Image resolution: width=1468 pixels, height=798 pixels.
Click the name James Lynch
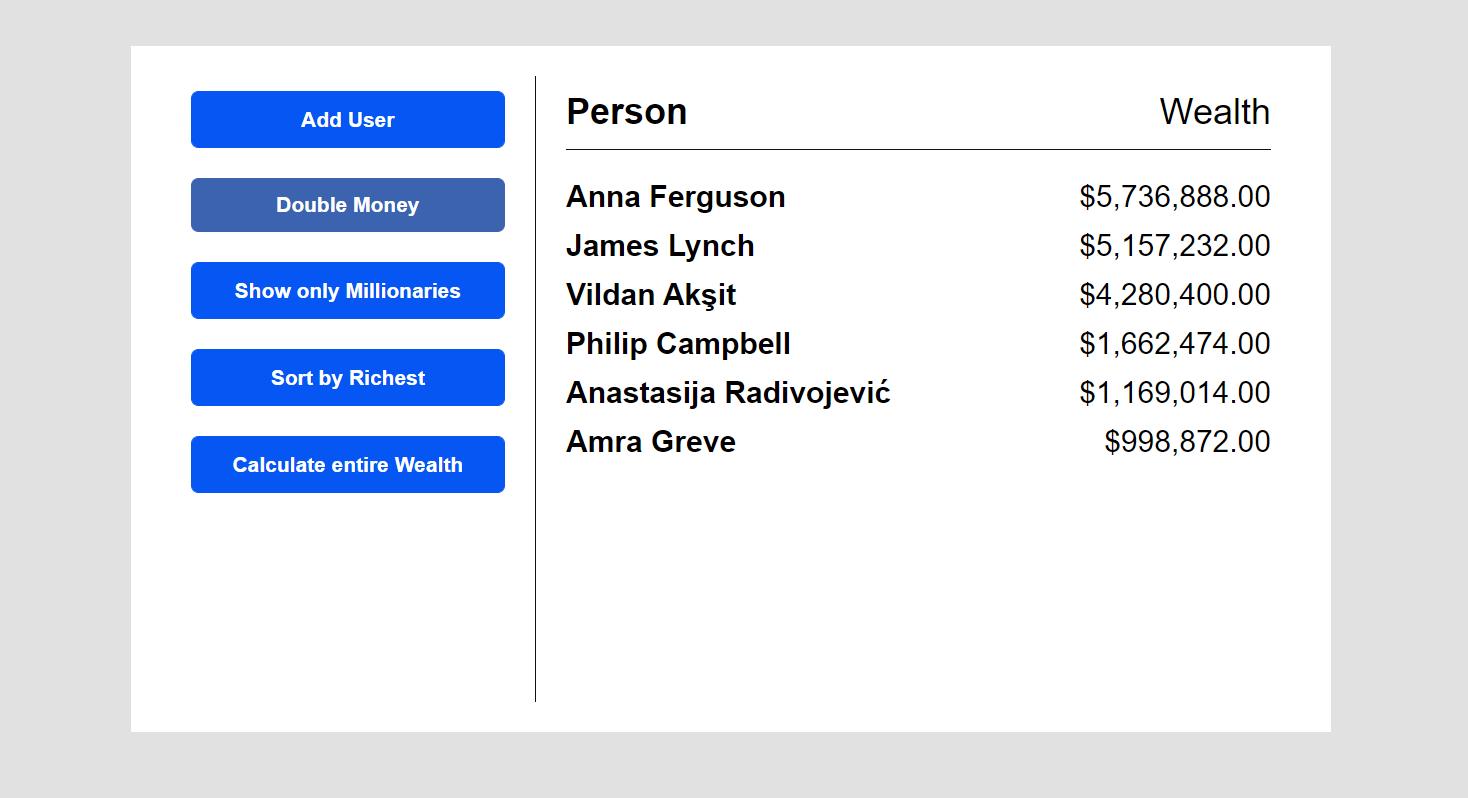tap(660, 246)
